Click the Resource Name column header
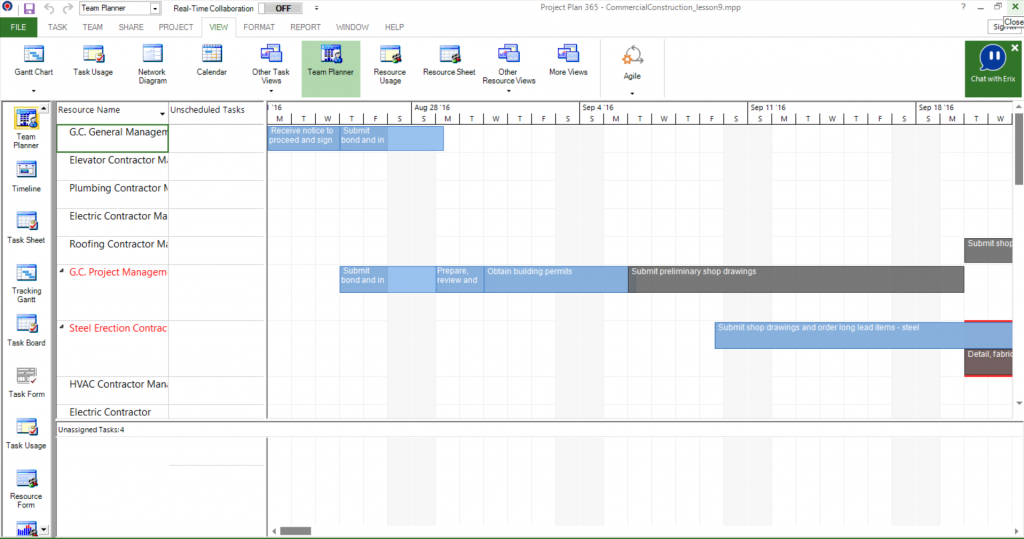 tap(105, 110)
